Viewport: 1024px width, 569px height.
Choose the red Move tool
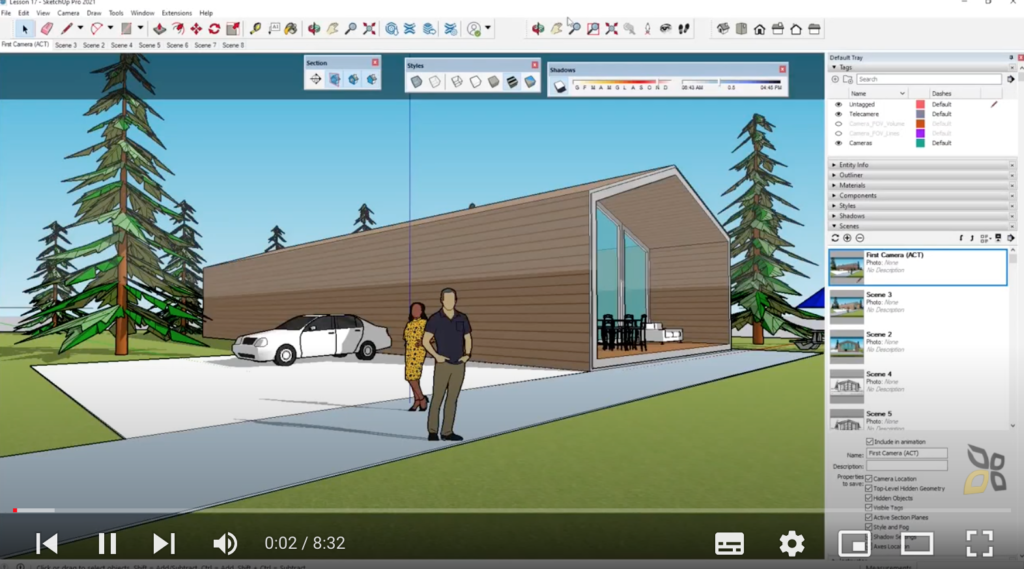click(196, 29)
